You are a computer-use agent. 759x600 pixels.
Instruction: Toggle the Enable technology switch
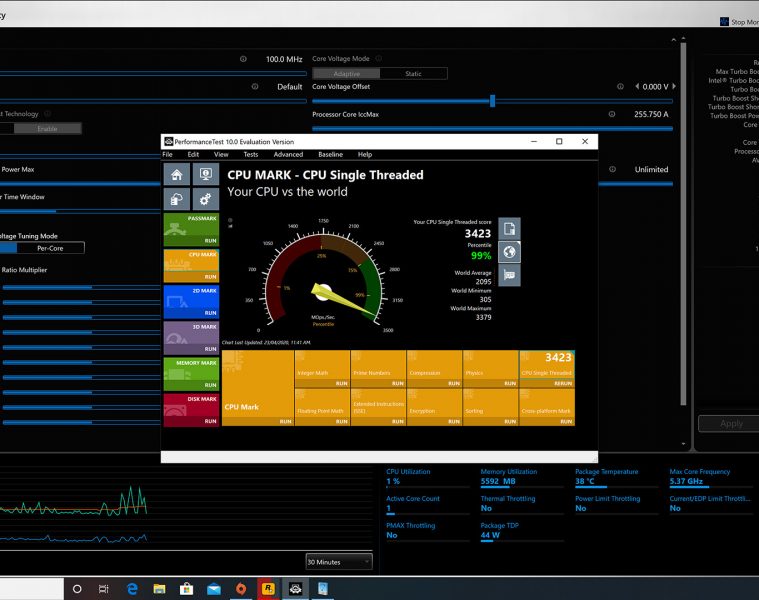click(47, 128)
